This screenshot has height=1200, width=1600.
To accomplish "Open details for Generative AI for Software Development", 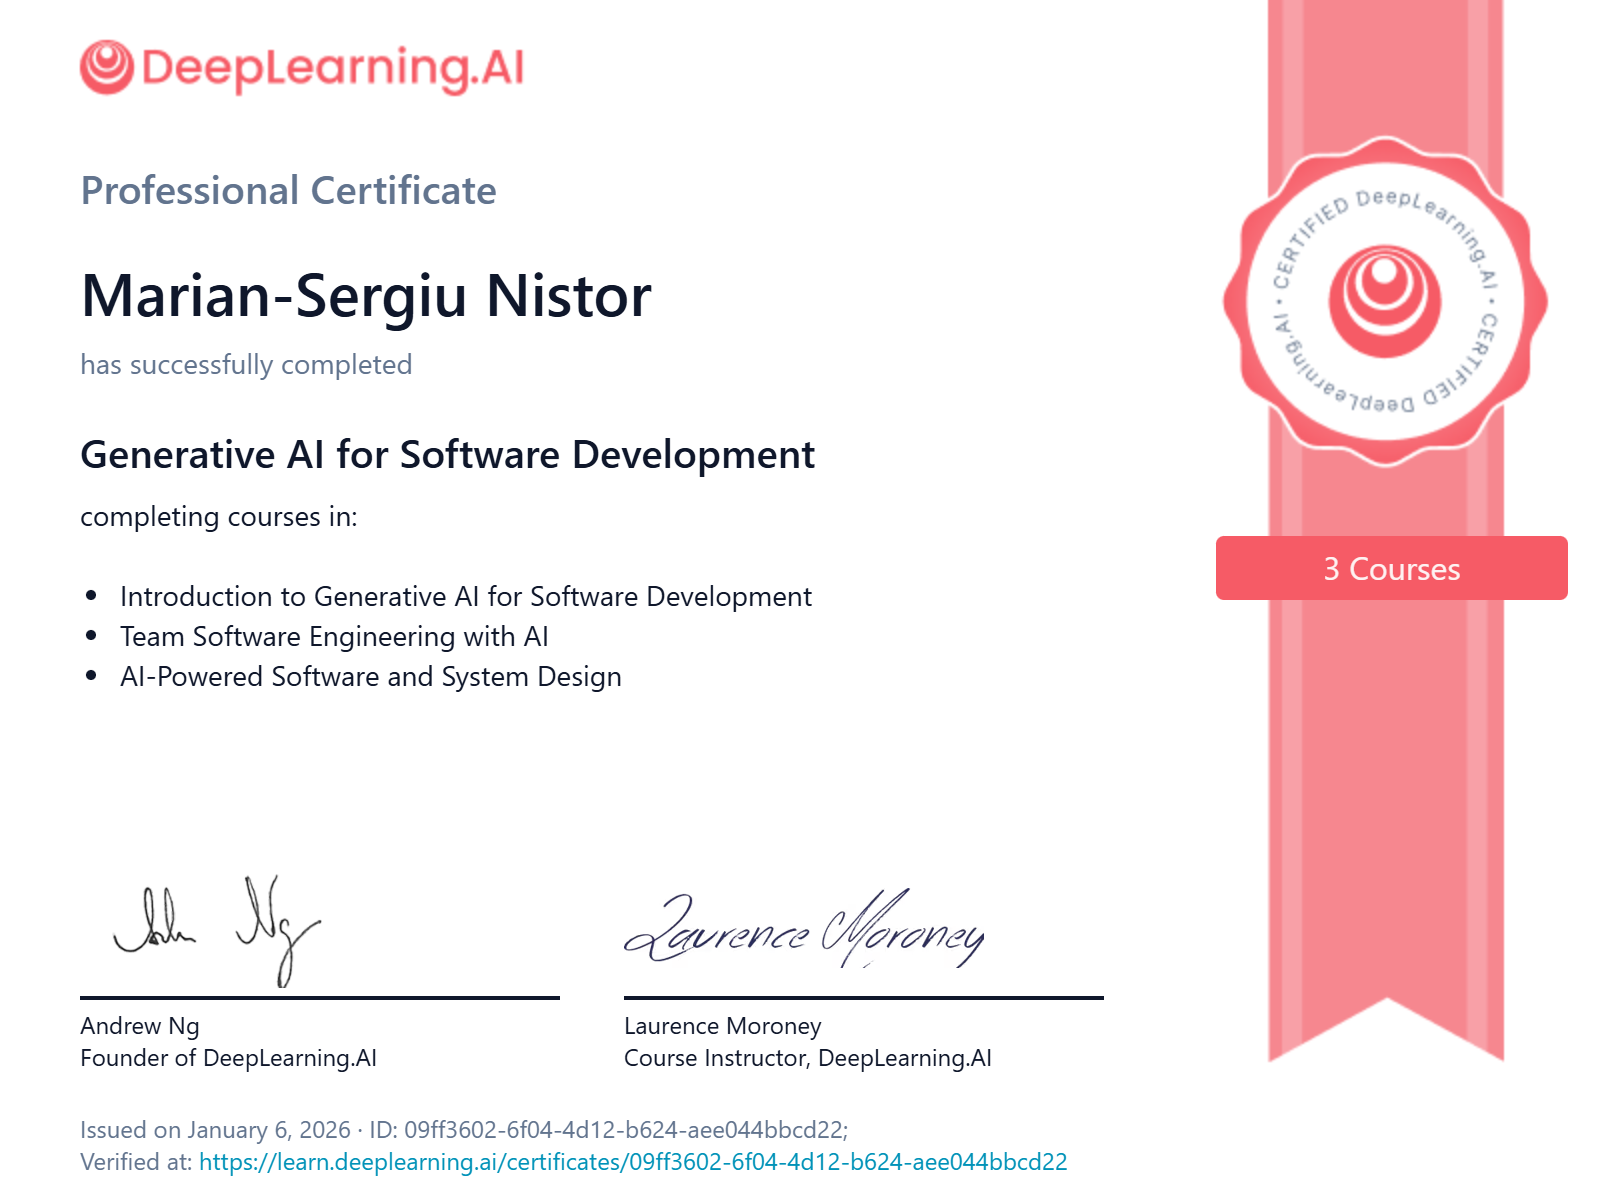I will 448,455.
